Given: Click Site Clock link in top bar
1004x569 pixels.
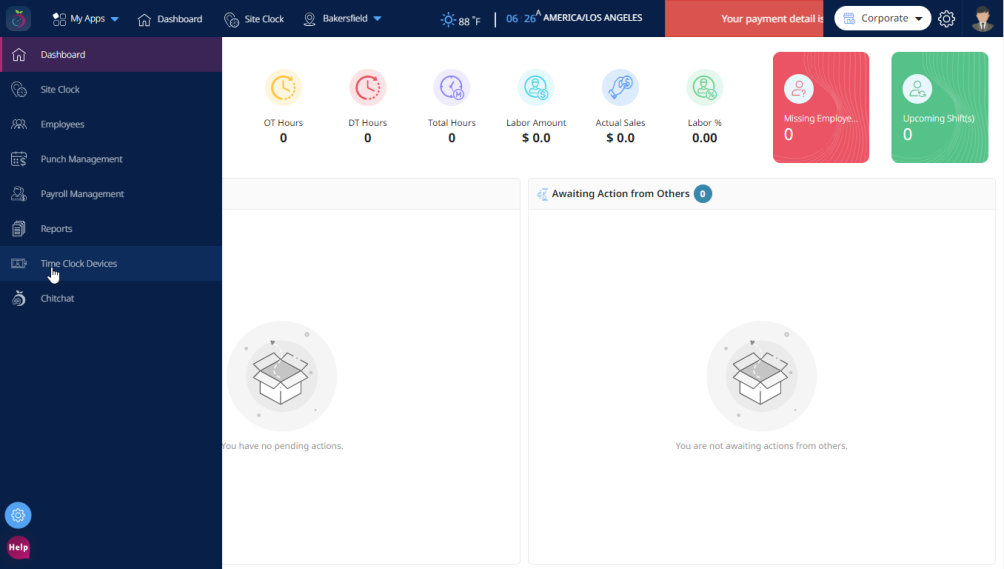Looking at the screenshot, I should point(254,19).
